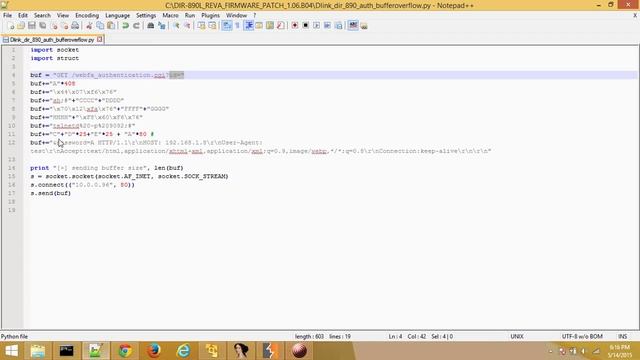
Task: Save the file using the Save toolbar icon
Action: point(32,26)
